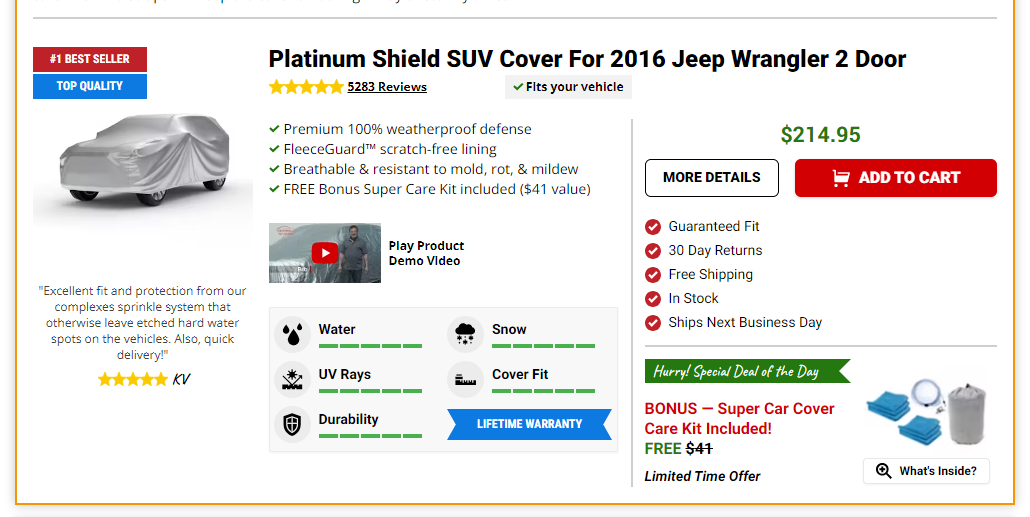This screenshot has height=517, width=1030.
Task: Click the Lifetime Warranty ribbon
Action: (529, 424)
